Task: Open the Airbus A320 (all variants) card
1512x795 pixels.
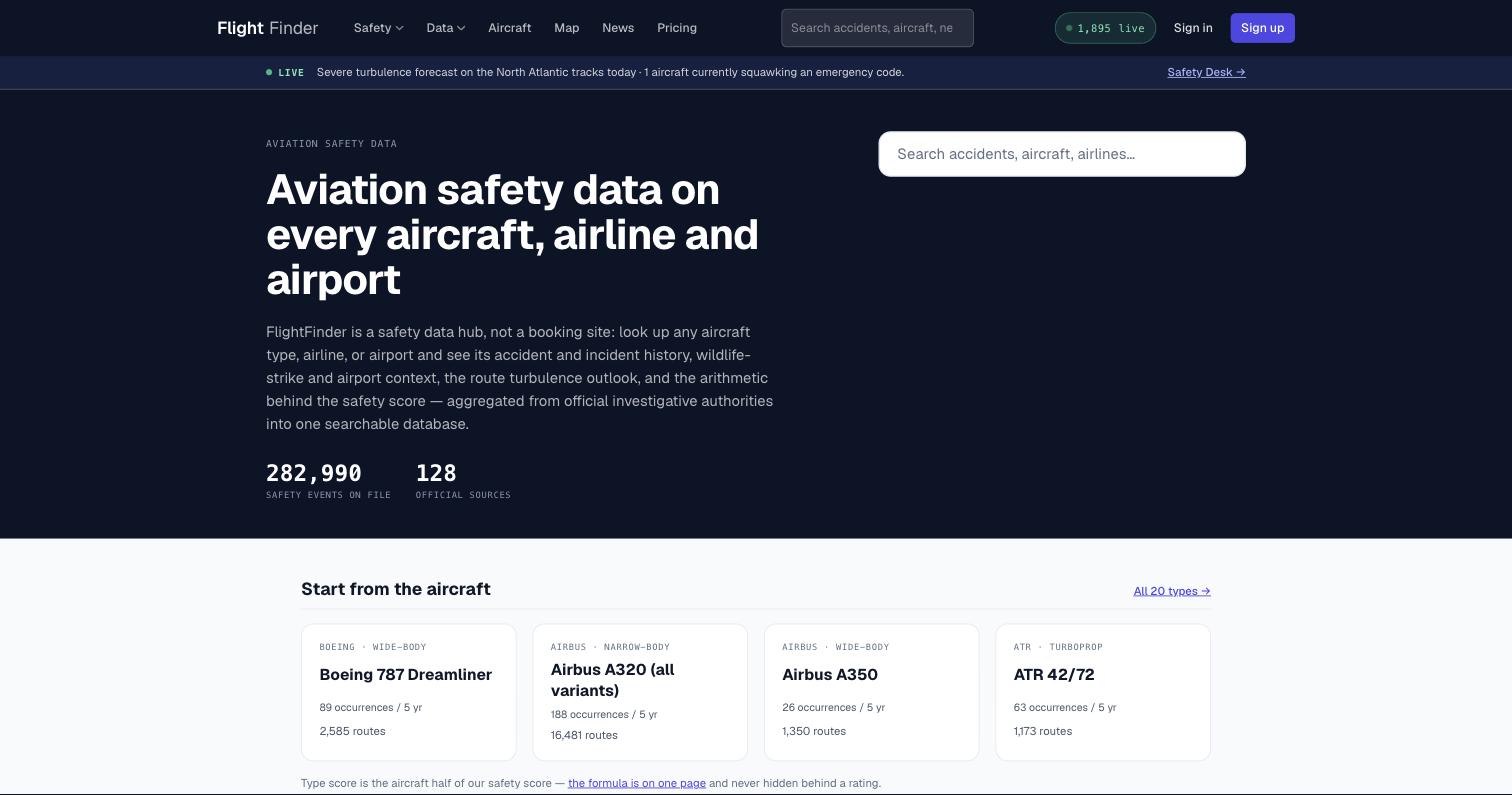Action: (640, 692)
